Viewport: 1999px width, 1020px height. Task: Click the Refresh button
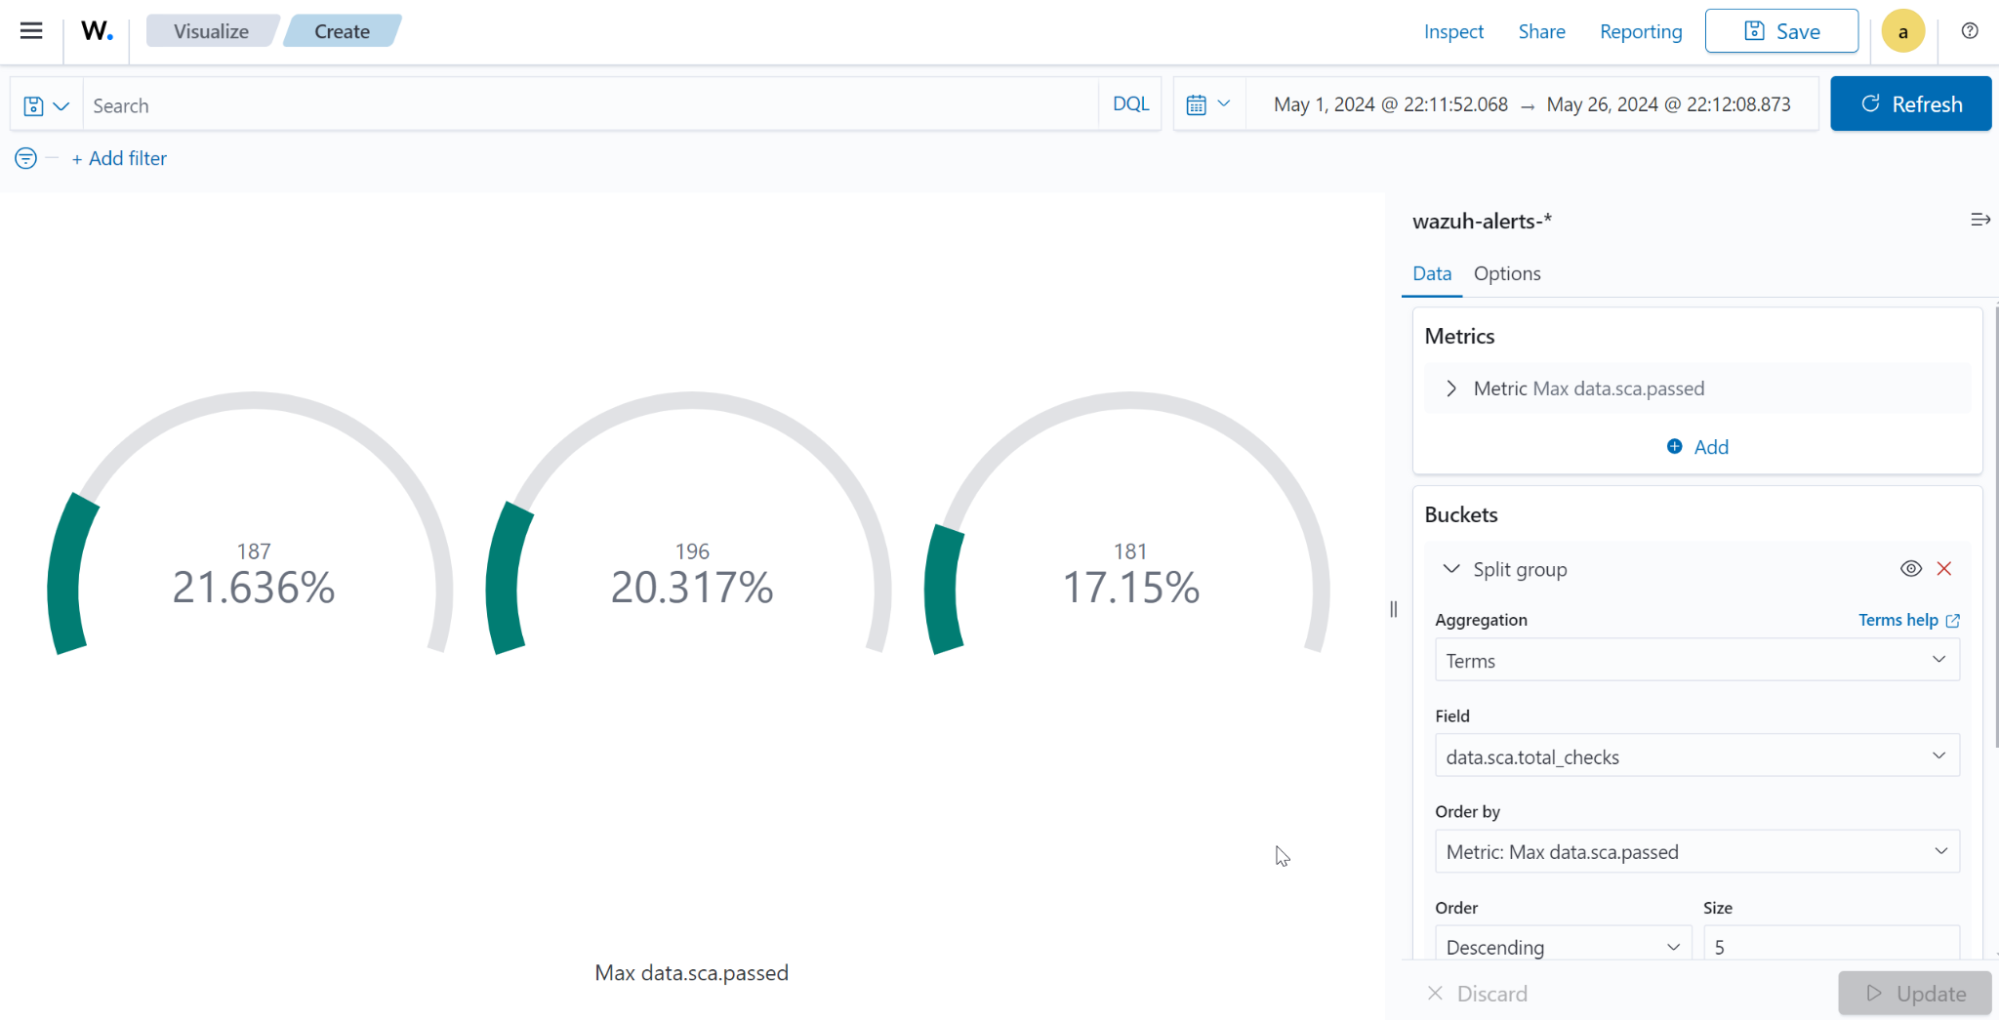tap(1910, 103)
